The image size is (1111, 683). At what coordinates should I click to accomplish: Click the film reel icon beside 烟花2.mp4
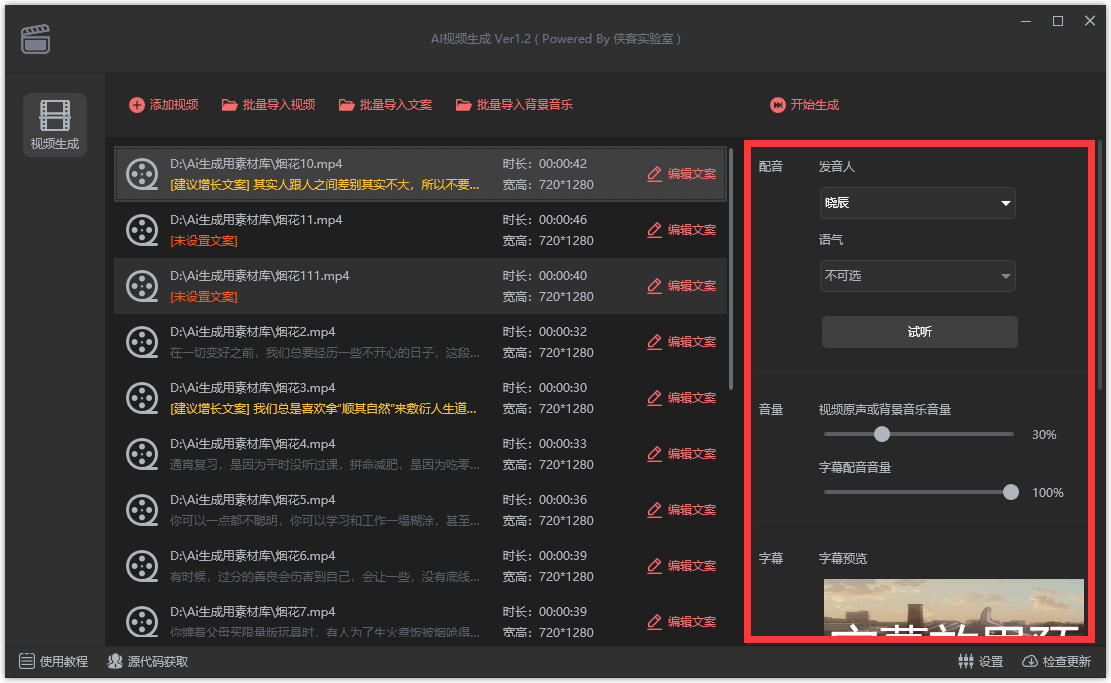142,341
